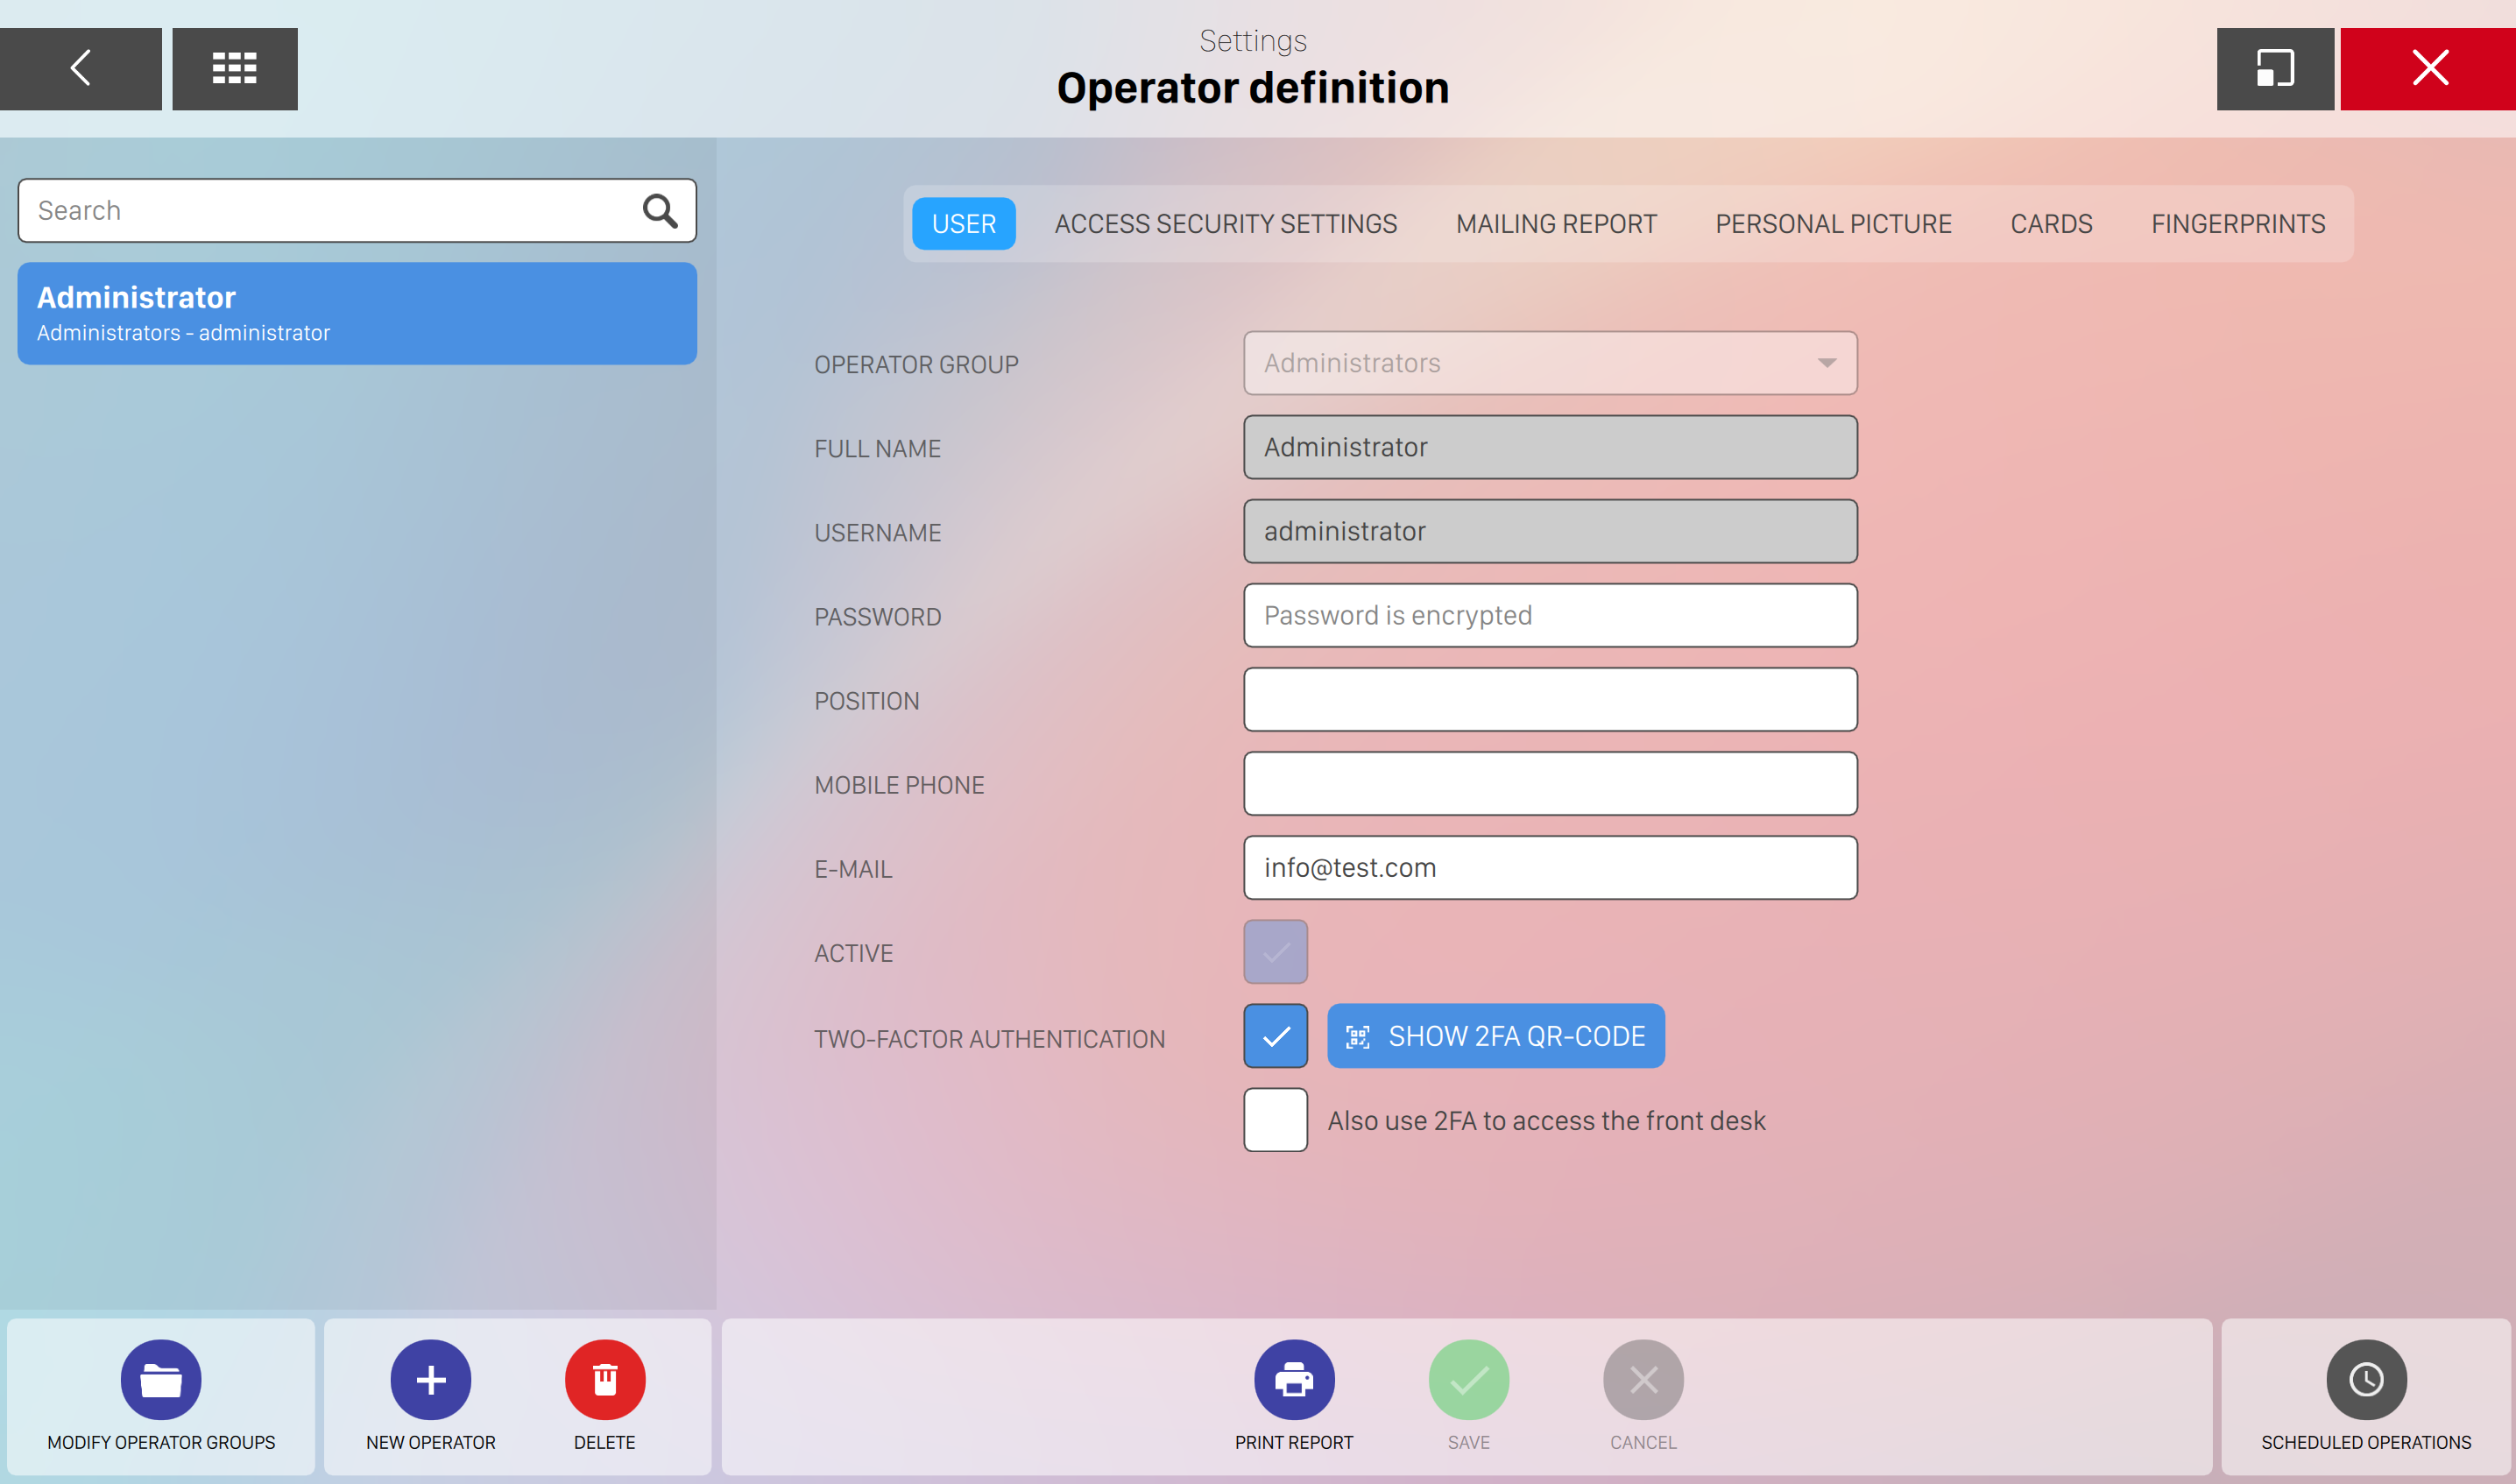The image size is (2516, 1484).
Task: Open the grid menu icon
Action: 234,68
